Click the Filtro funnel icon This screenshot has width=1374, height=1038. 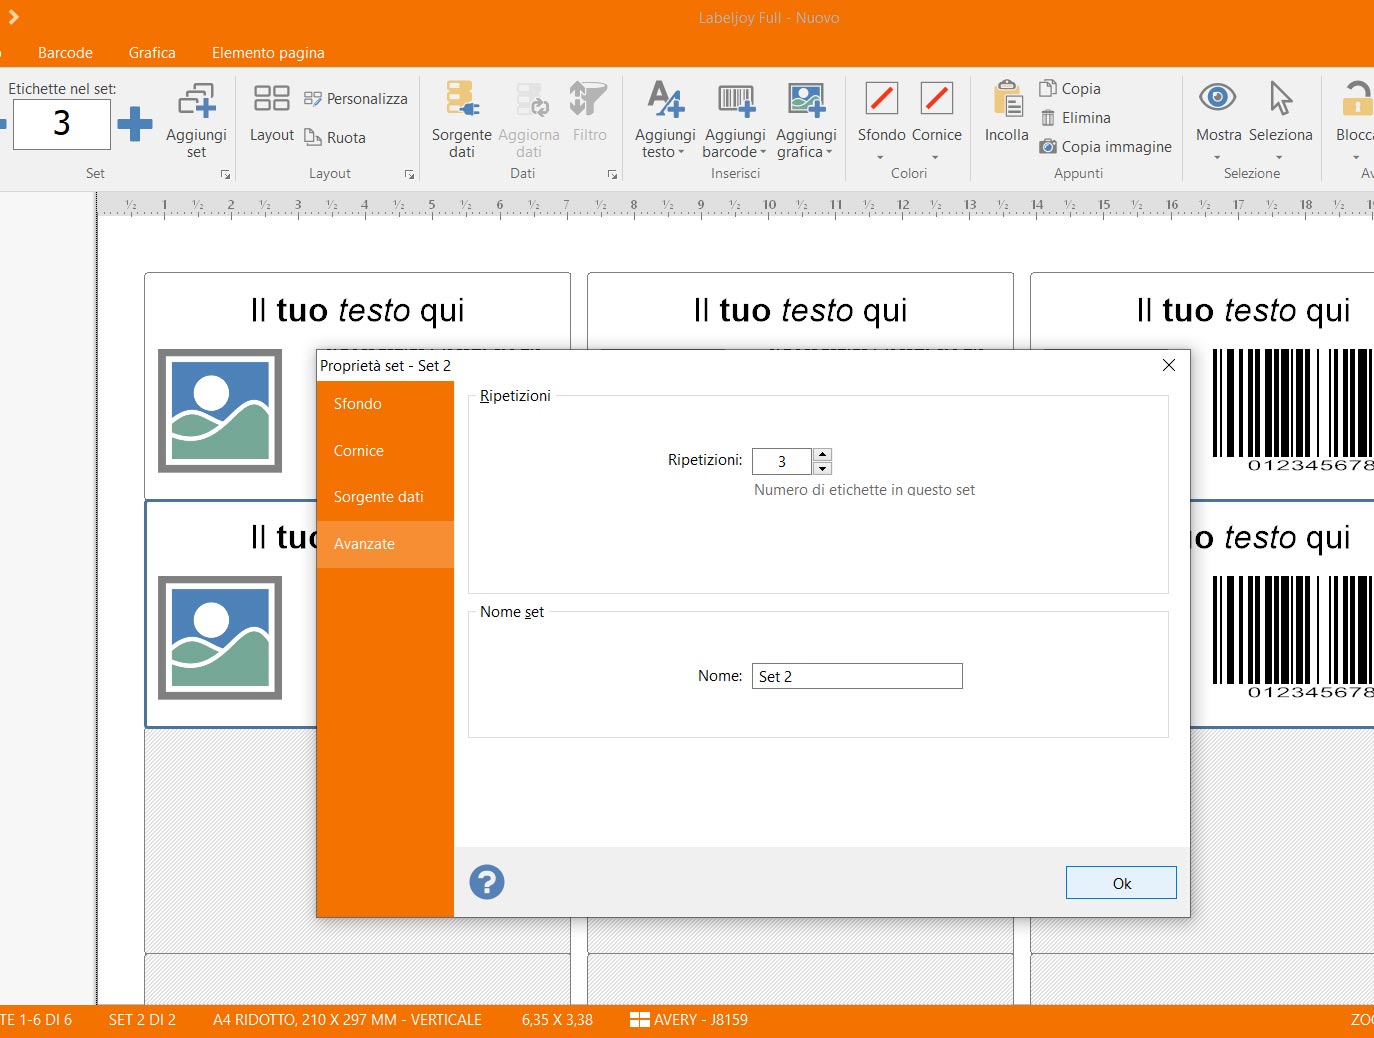point(589,99)
